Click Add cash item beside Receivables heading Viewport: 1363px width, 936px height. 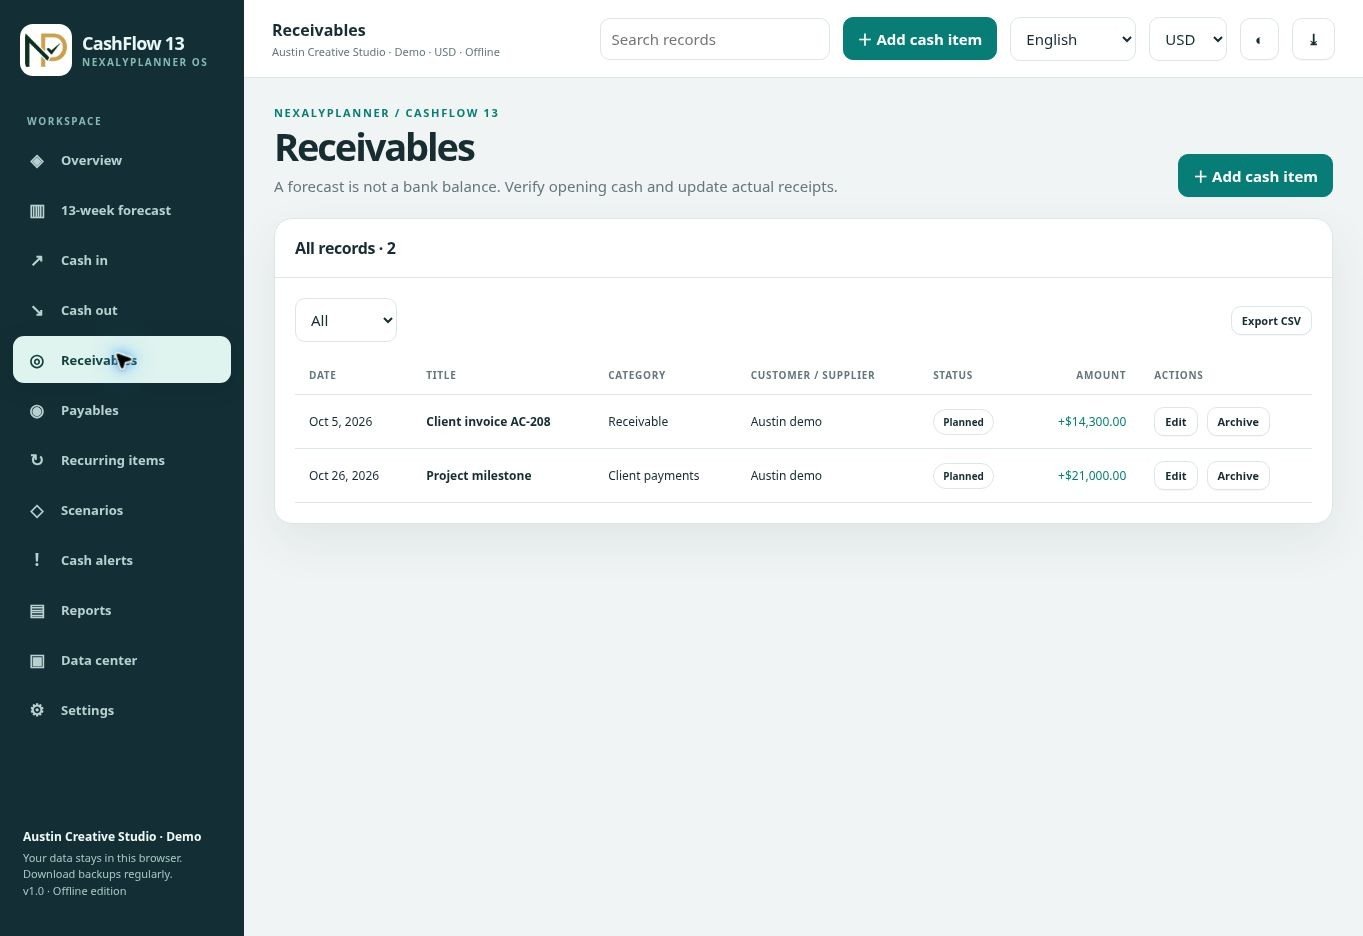pos(1255,176)
